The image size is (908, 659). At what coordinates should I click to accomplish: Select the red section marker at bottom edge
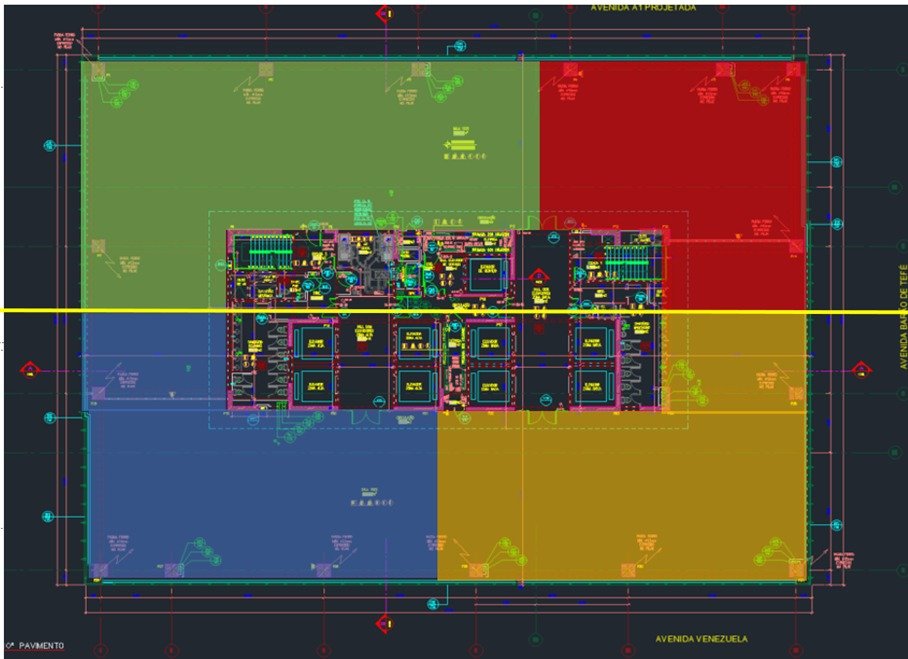(382, 624)
